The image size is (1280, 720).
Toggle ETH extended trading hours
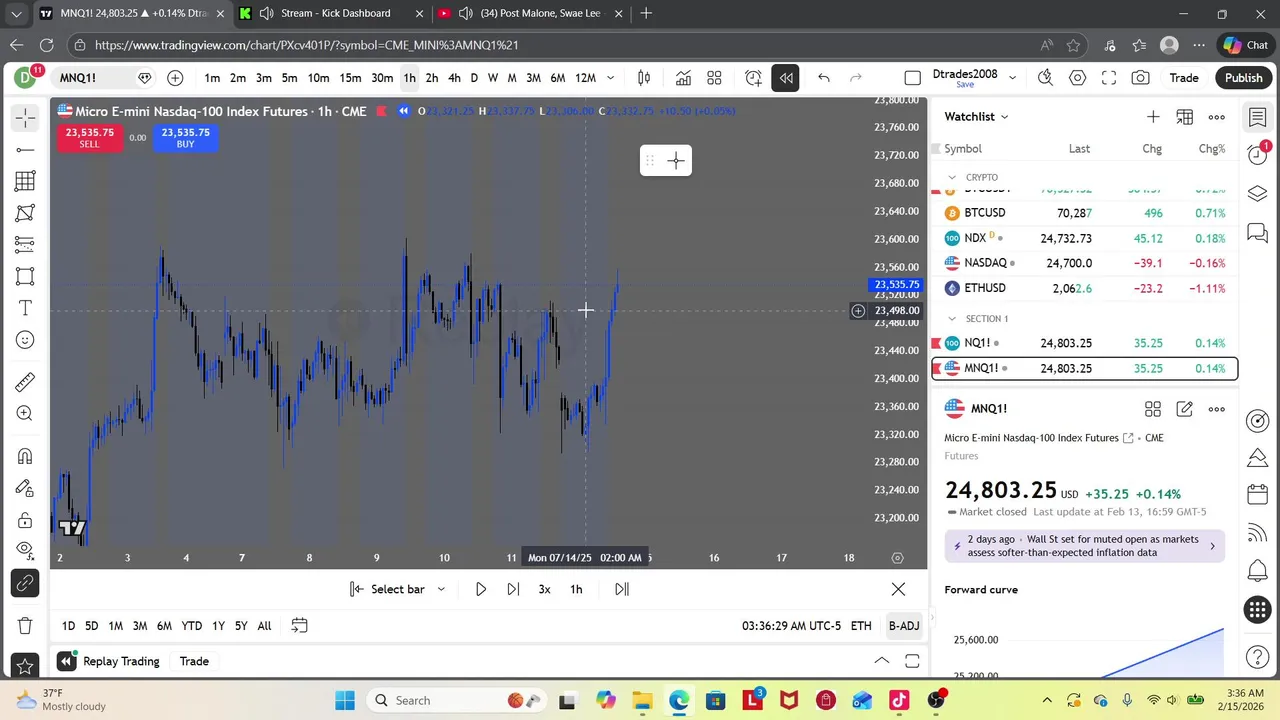click(861, 626)
